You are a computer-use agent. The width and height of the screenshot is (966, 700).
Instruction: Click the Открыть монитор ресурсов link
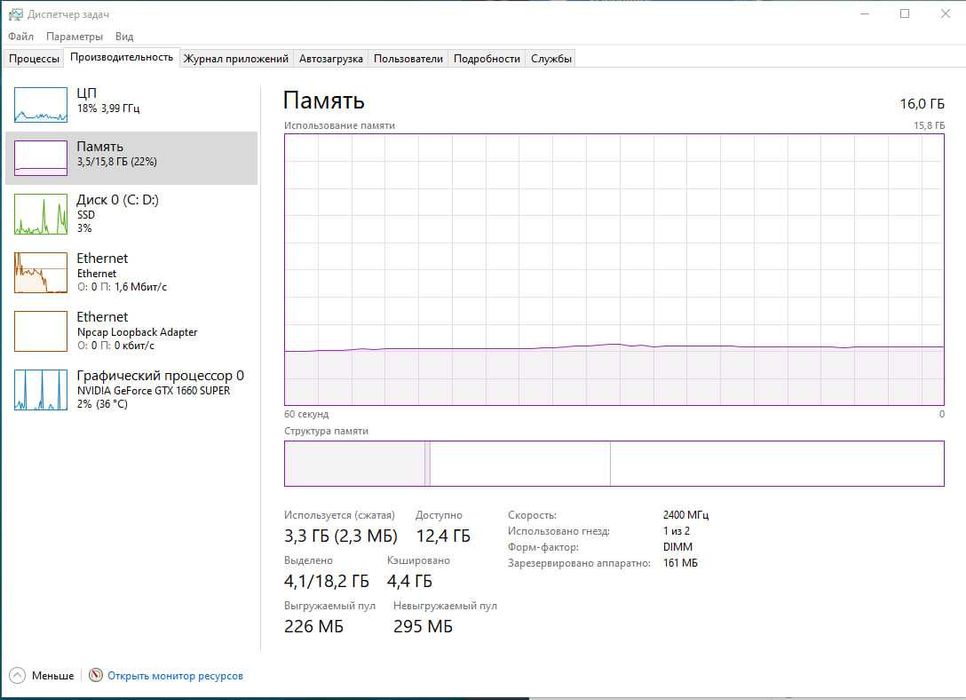[175, 676]
